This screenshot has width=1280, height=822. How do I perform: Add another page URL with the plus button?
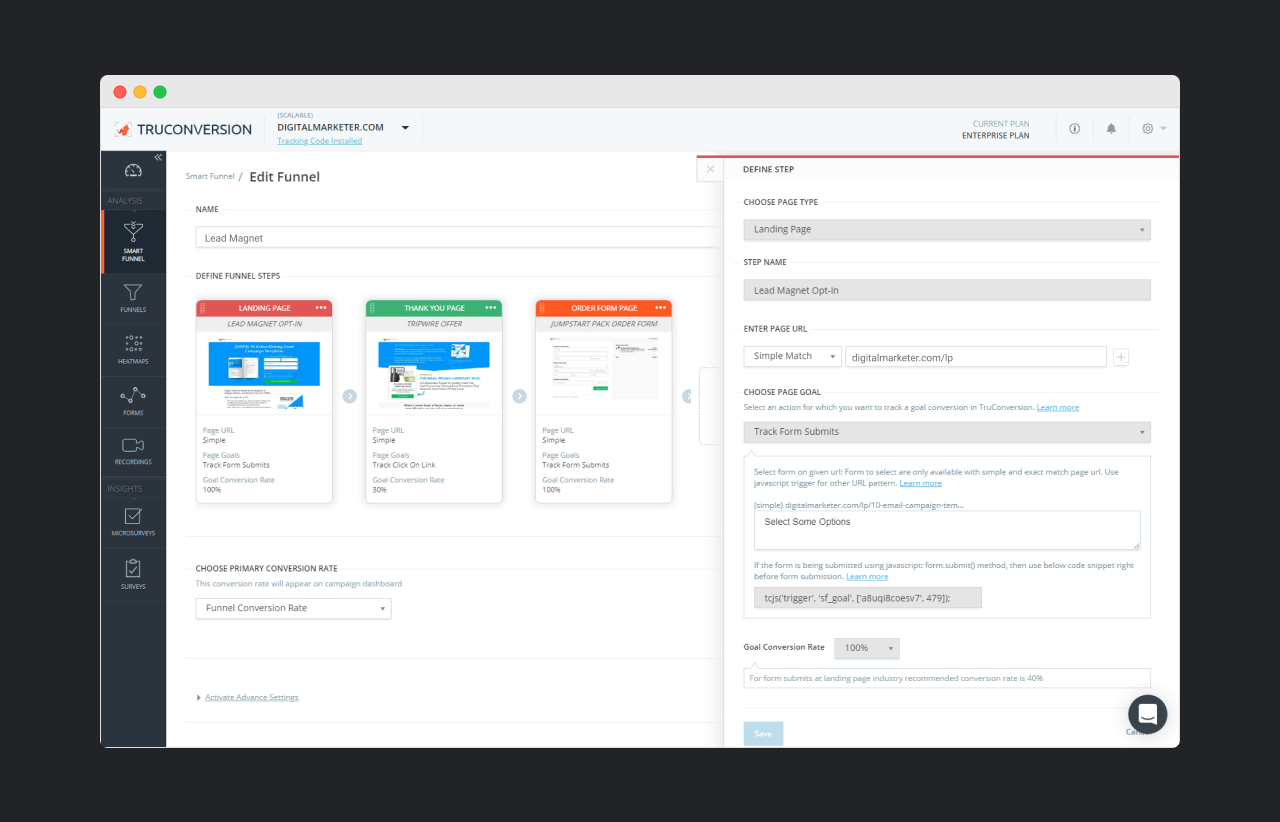[1120, 357]
